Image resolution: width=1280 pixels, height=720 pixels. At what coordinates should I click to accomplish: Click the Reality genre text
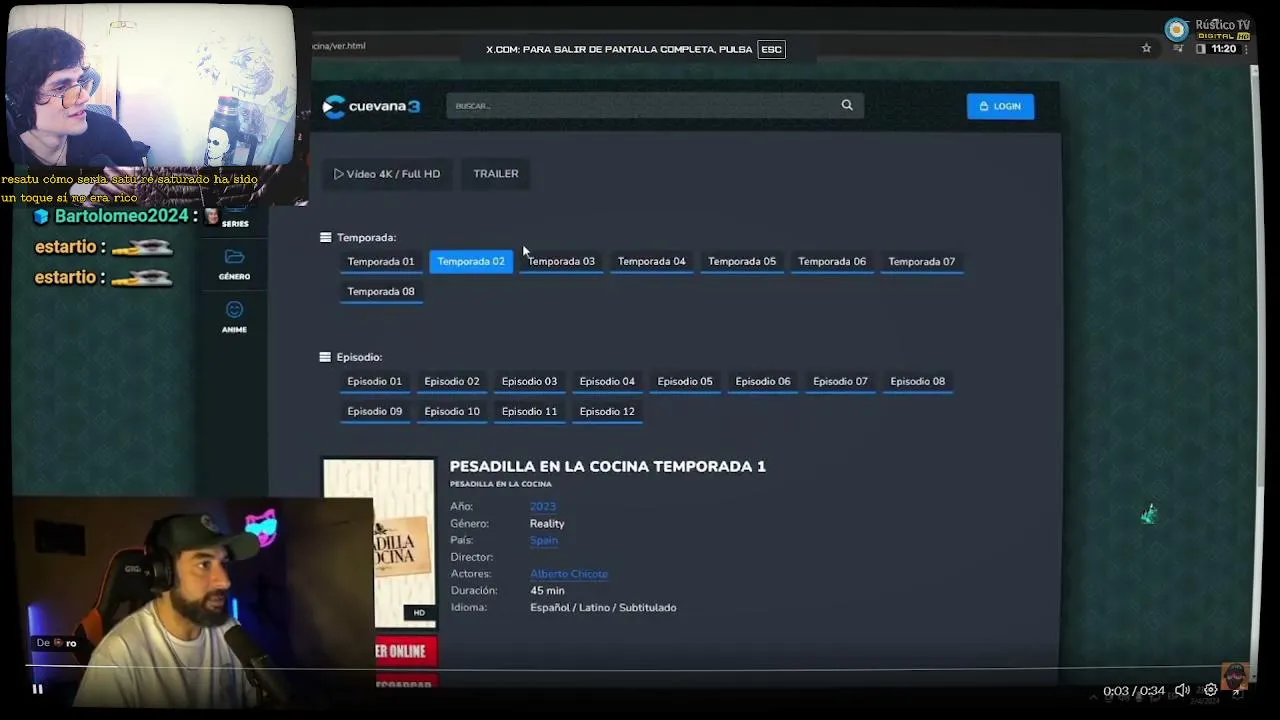pos(547,524)
